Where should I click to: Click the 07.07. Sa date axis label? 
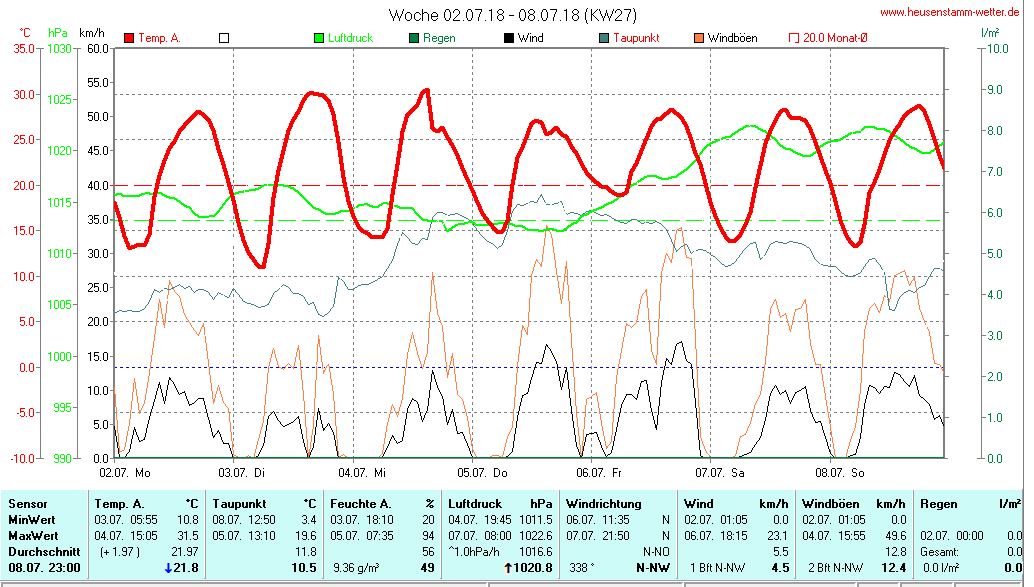point(722,471)
